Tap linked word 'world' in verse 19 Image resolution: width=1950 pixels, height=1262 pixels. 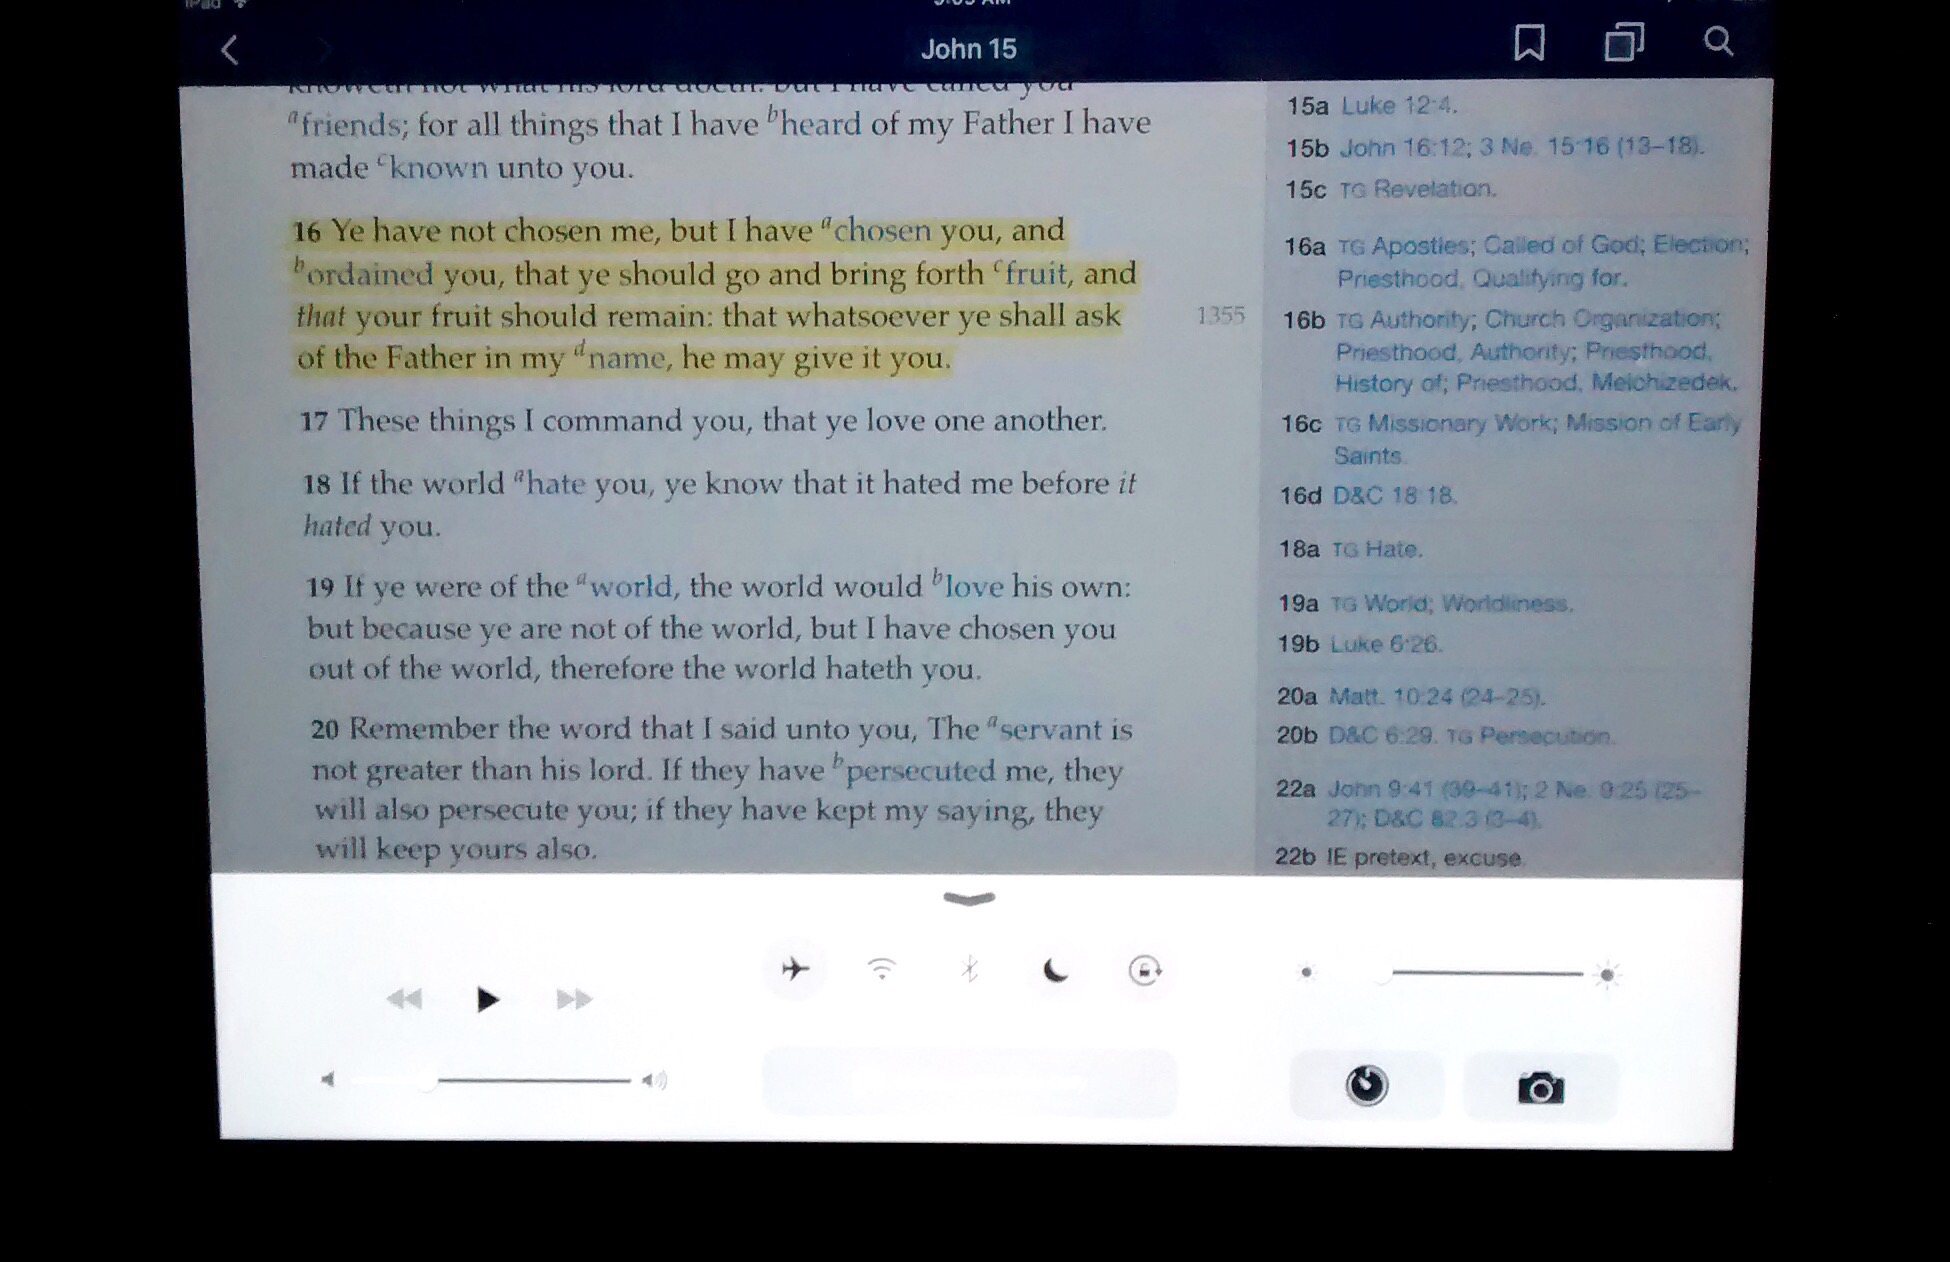pyautogui.click(x=631, y=586)
